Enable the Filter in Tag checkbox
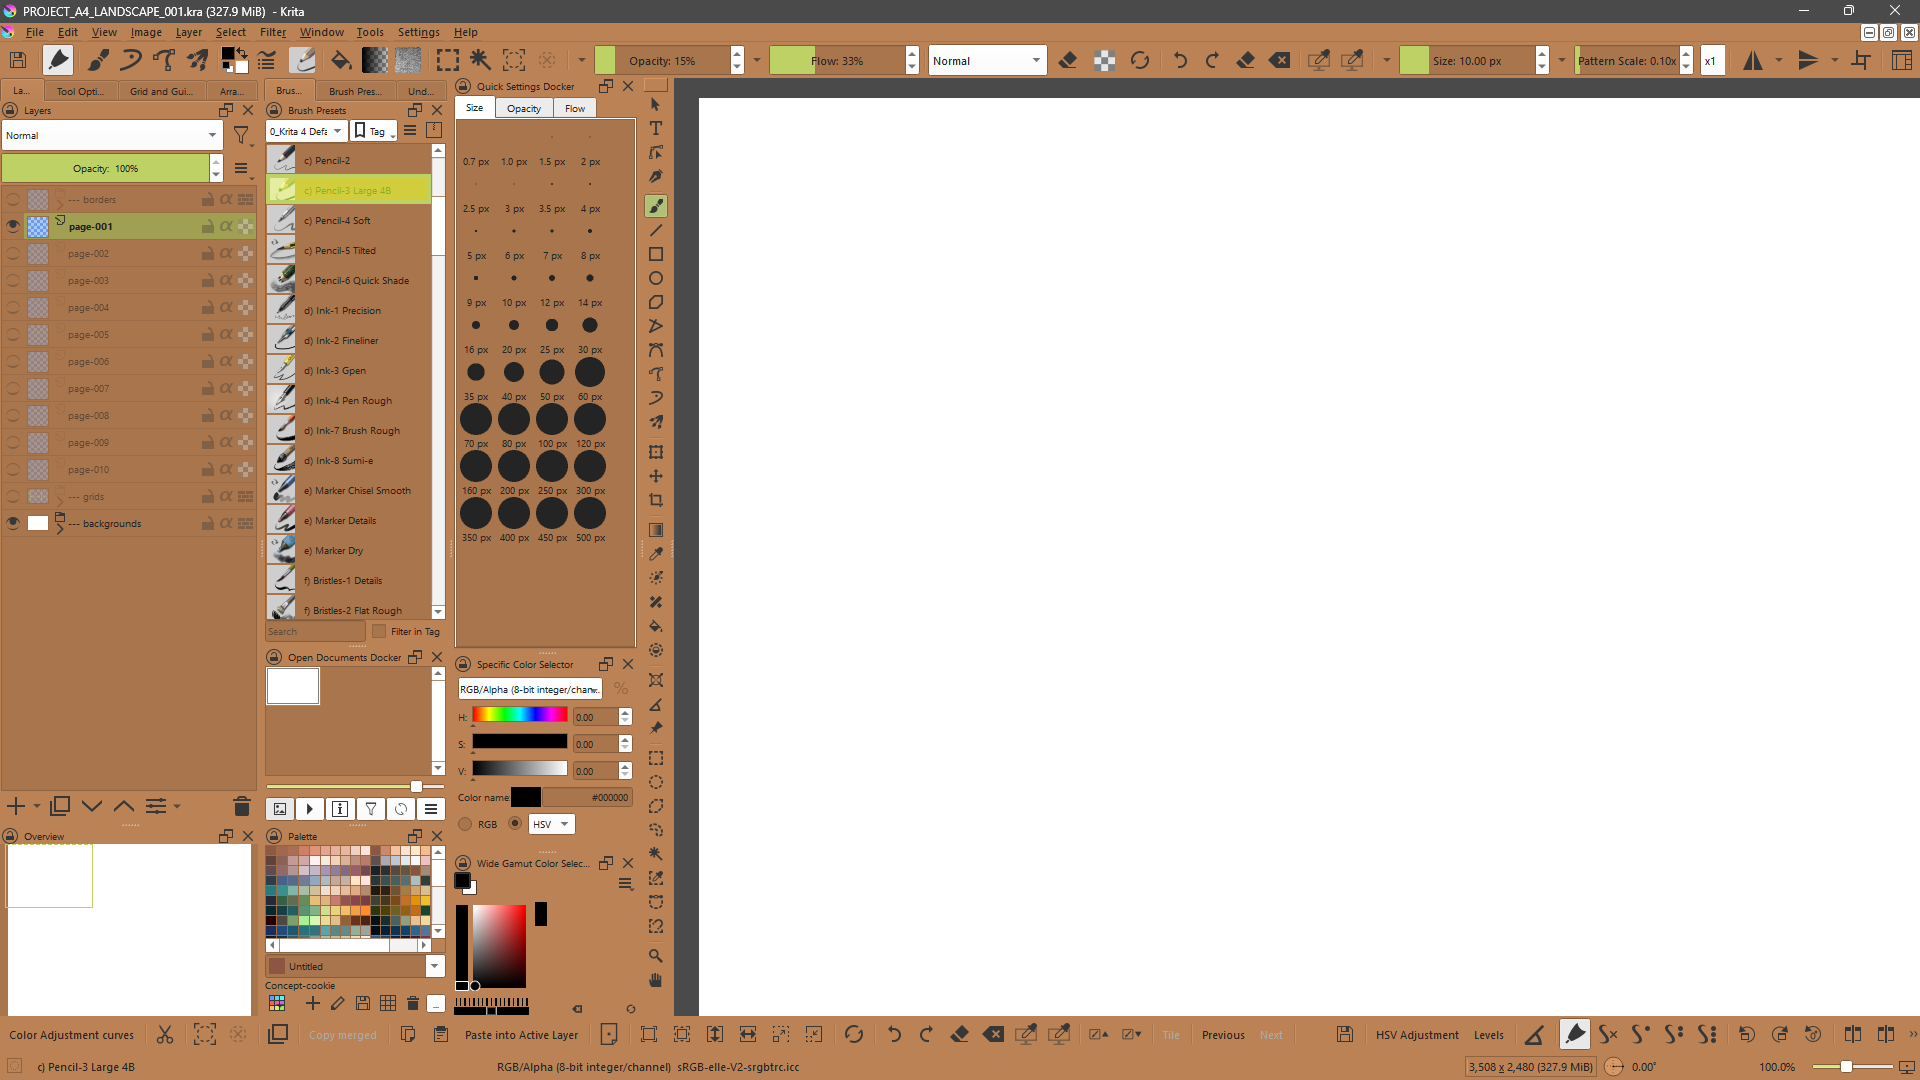 point(379,631)
